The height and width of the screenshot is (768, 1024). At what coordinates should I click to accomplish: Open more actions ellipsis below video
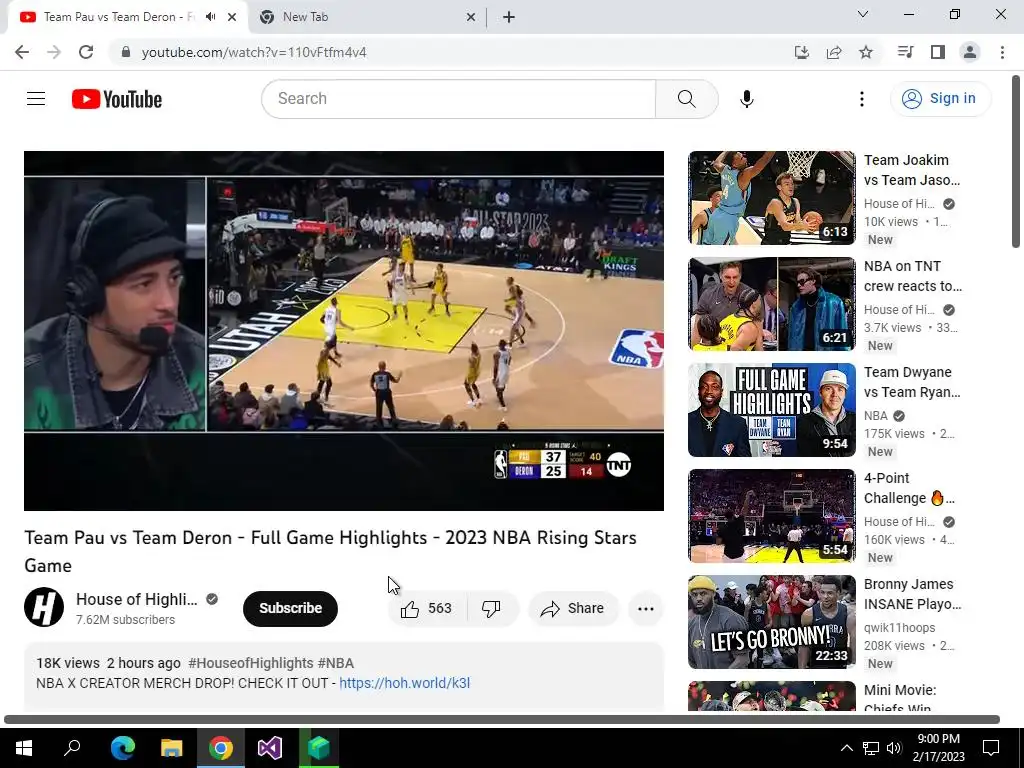[x=645, y=609]
